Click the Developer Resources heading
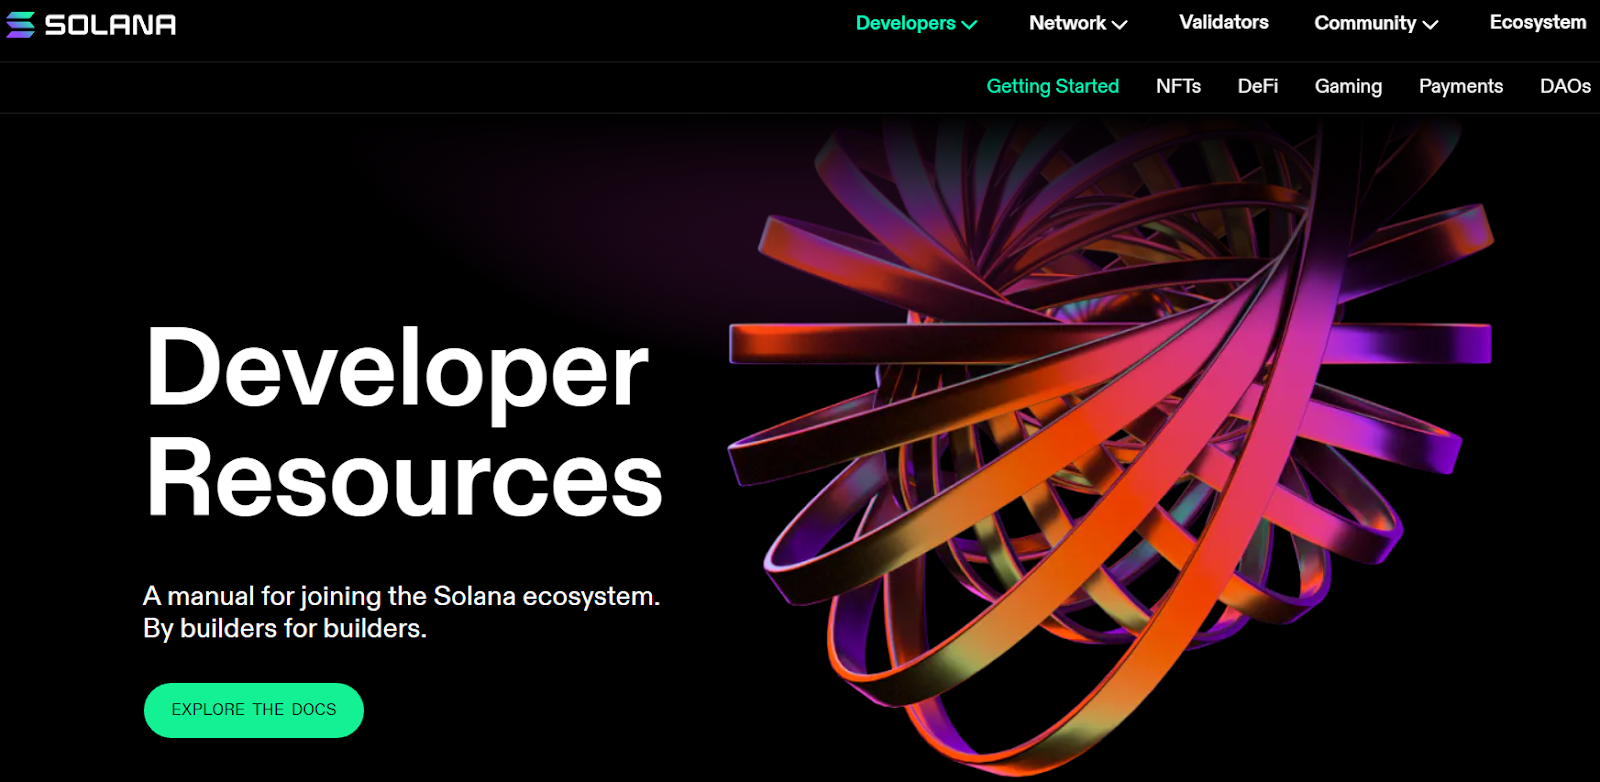Image resolution: width=1600 pixels, height=782 pixels. [x=404, y=422]
